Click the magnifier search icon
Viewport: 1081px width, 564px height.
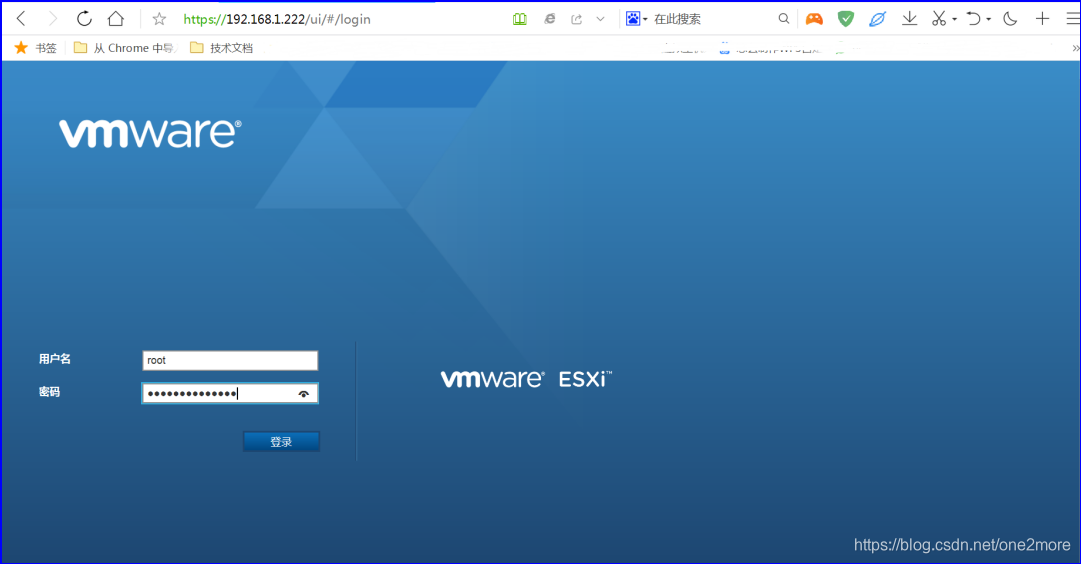(x=784, y=19)
